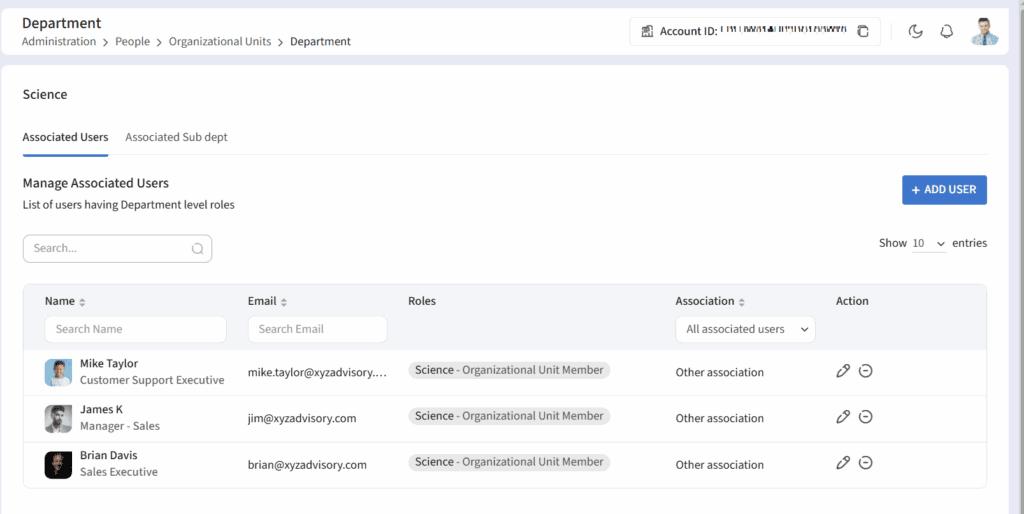Click the Search Email filter field

(x=317, y=329)
